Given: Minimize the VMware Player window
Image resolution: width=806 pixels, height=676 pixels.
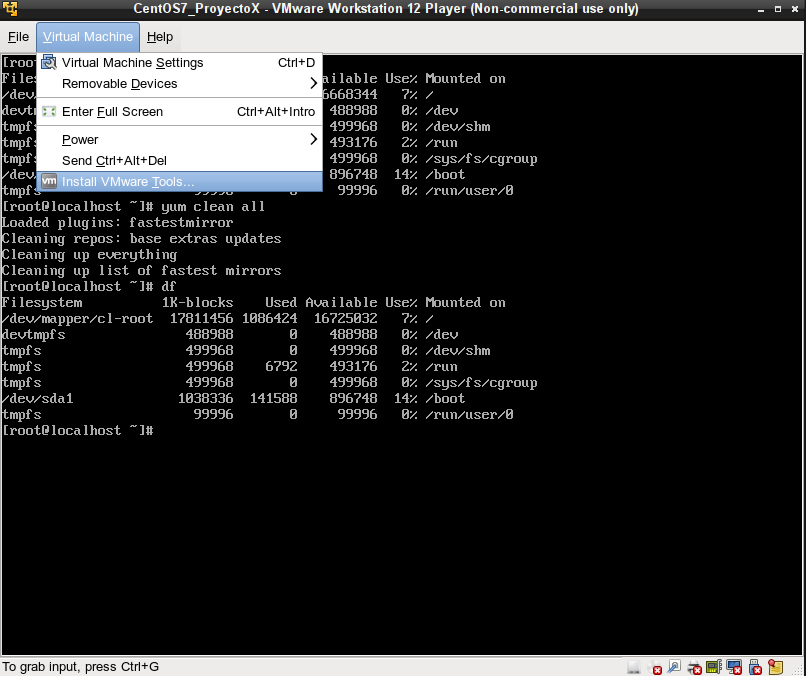Looking at the screenshot, I should coord(761,9).
